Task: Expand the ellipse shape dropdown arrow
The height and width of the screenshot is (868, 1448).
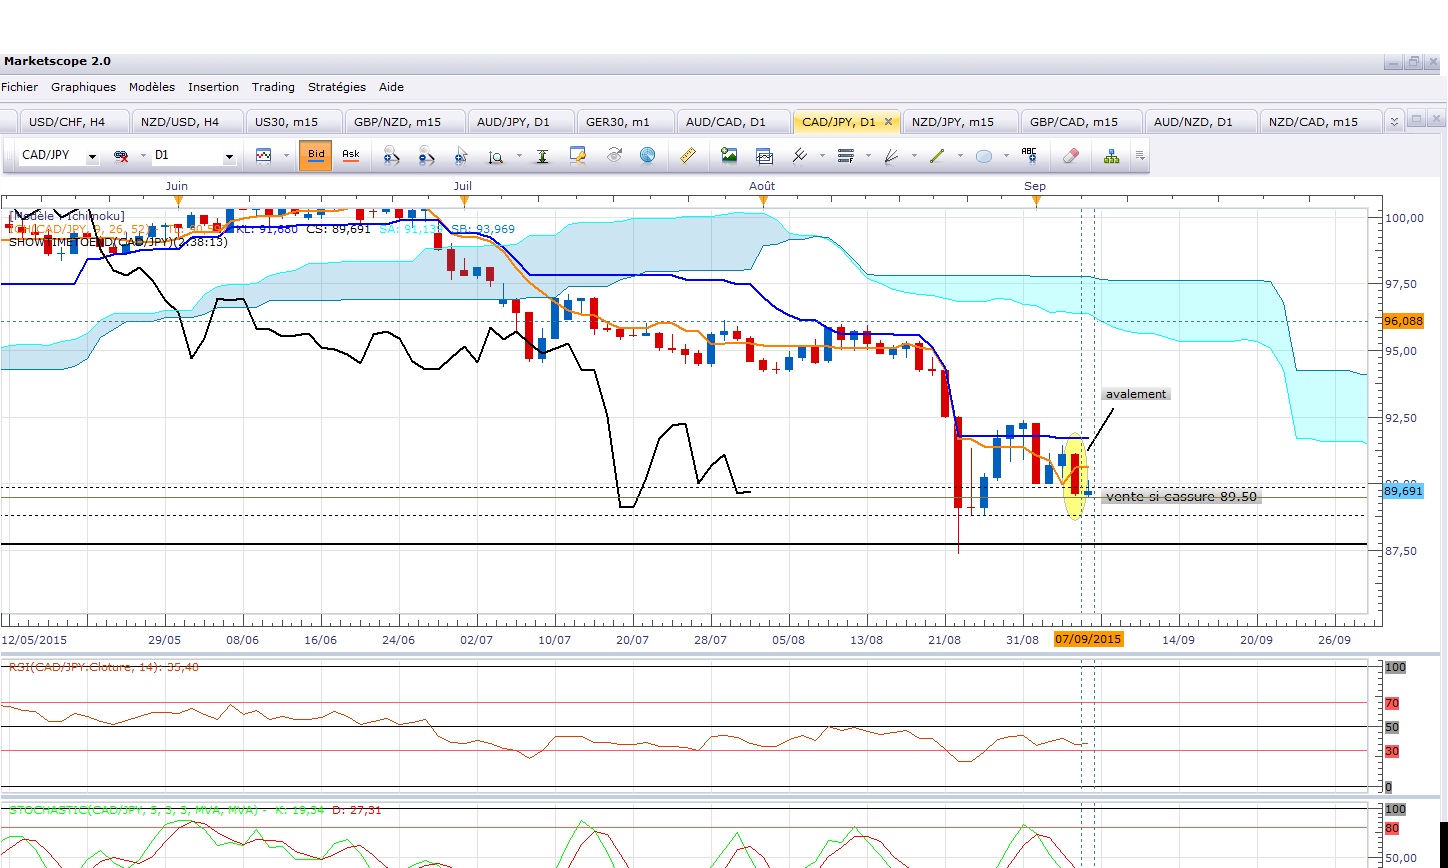Action: click(1005, 156)
